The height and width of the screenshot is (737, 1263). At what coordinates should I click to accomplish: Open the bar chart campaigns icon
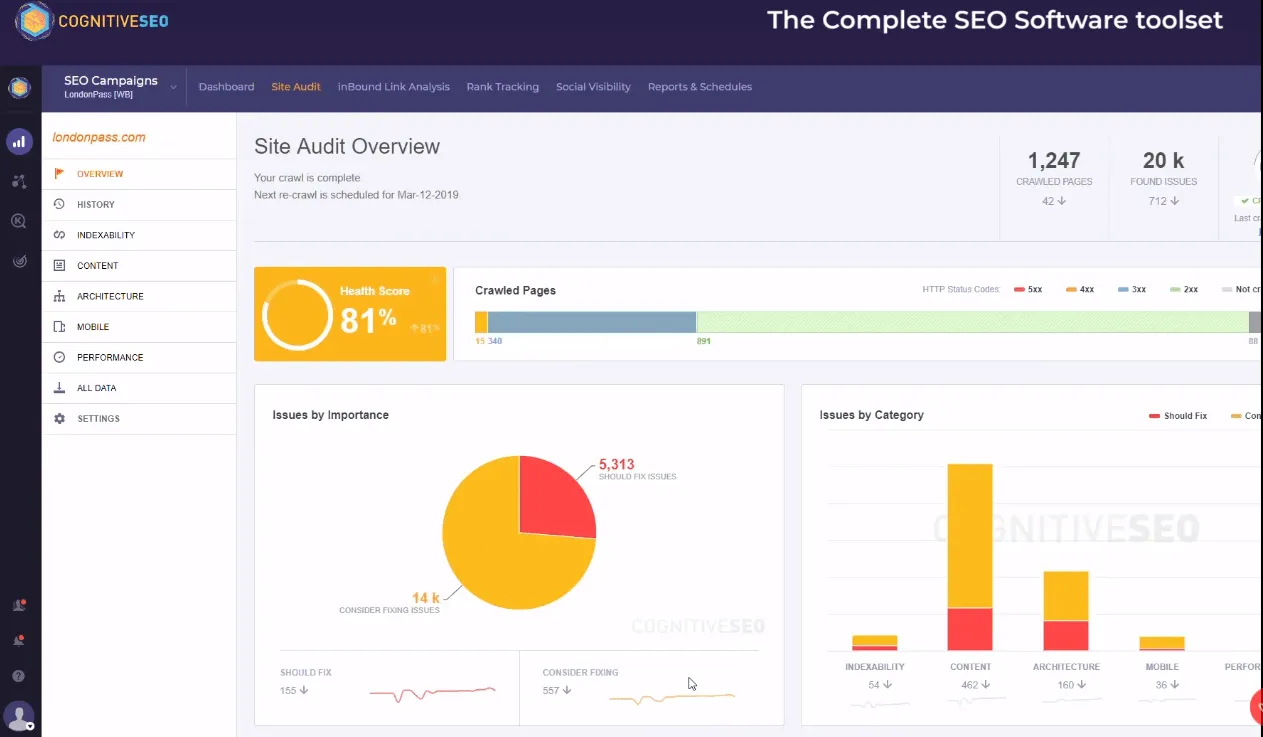(19, 142)
